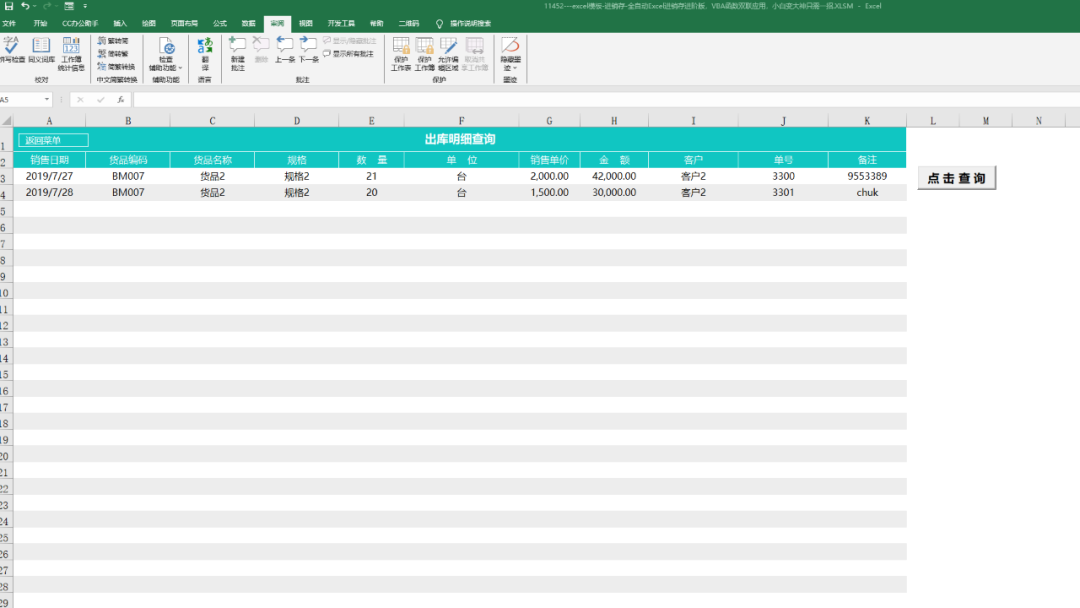Screen dimensions: 1080x608
Task: Customize the quick access toolbar dropdown
Action: [x=85, y=6]
